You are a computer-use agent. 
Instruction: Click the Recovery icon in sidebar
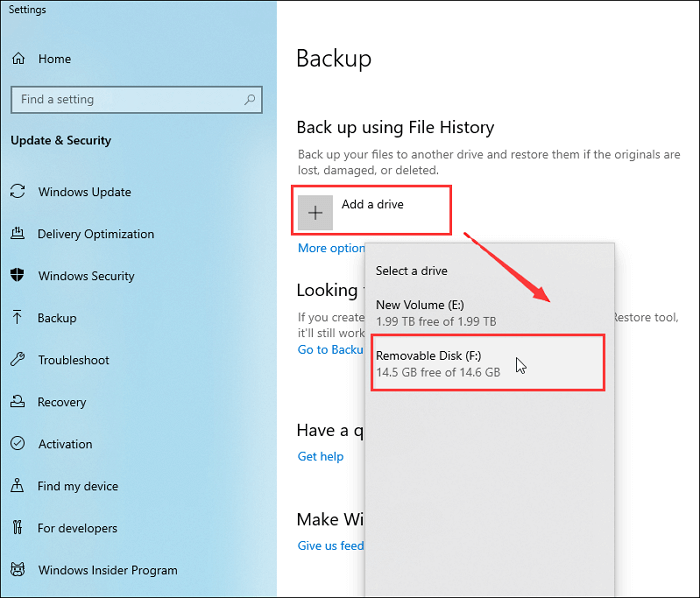tap(18, 402)
